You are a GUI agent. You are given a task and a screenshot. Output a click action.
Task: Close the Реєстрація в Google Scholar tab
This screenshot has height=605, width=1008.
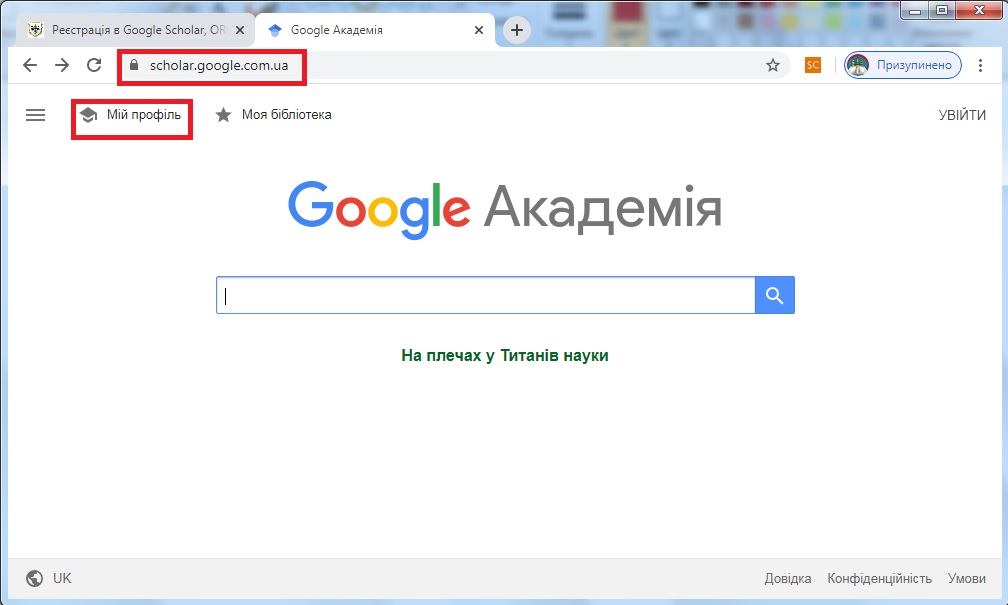[x=240, y=30]
